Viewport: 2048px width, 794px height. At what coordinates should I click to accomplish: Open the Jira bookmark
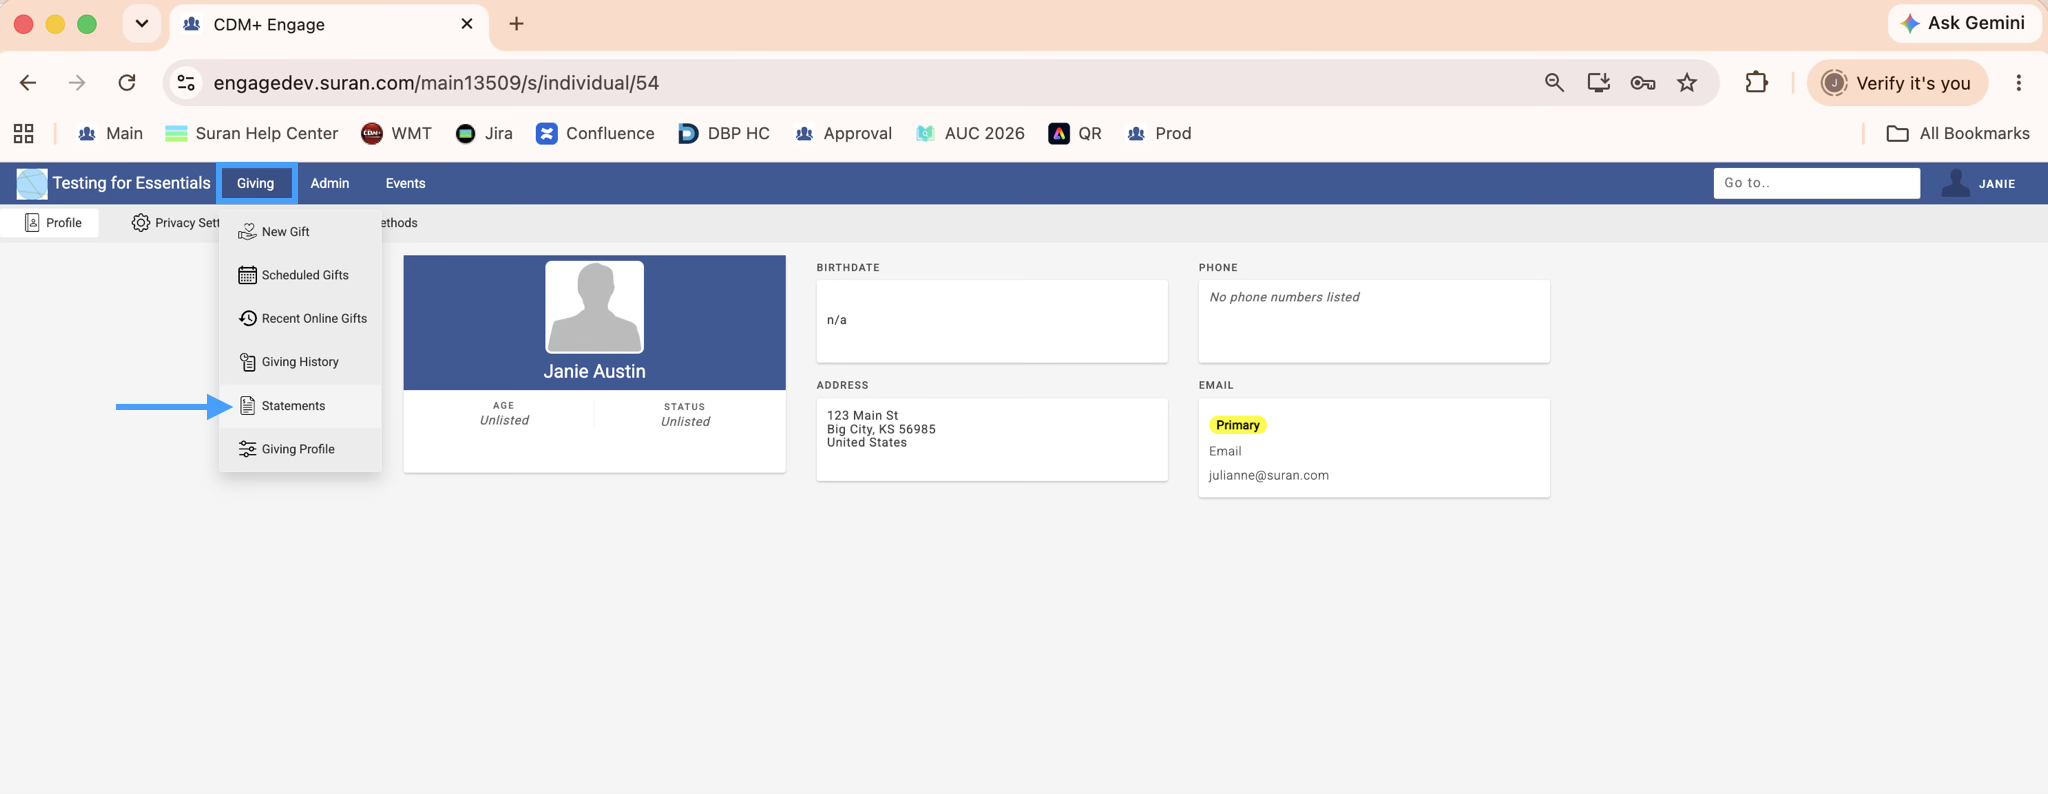point(484,134)
